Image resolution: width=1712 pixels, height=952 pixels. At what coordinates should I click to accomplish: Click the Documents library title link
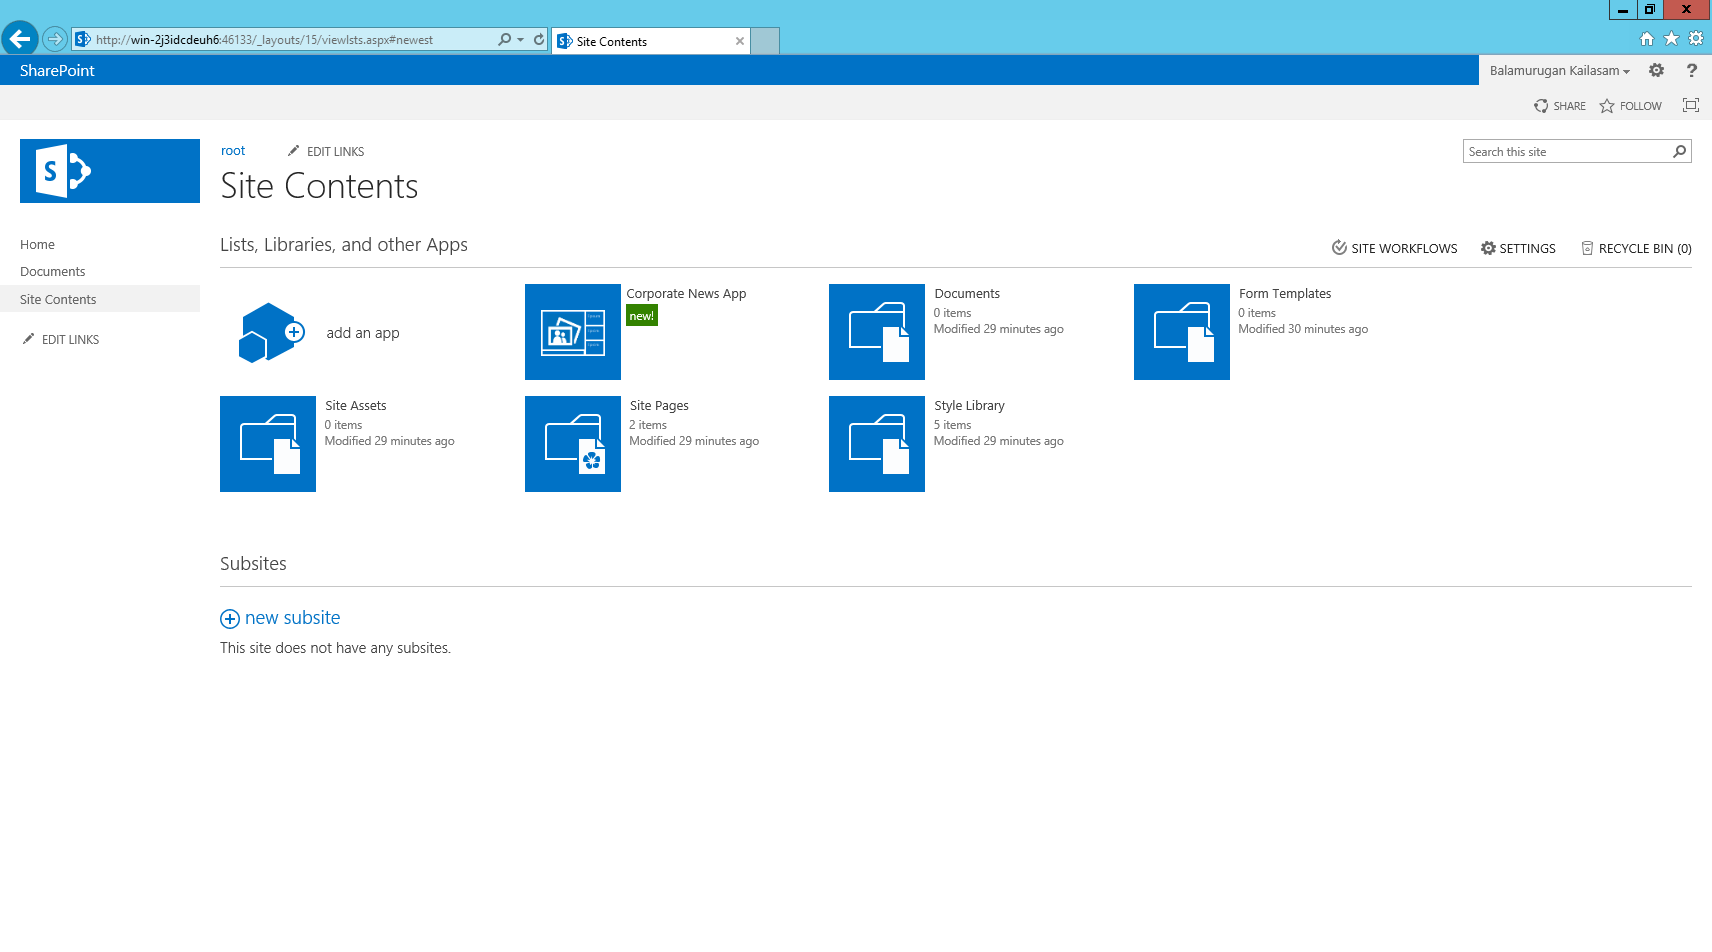tap(967, 294)
